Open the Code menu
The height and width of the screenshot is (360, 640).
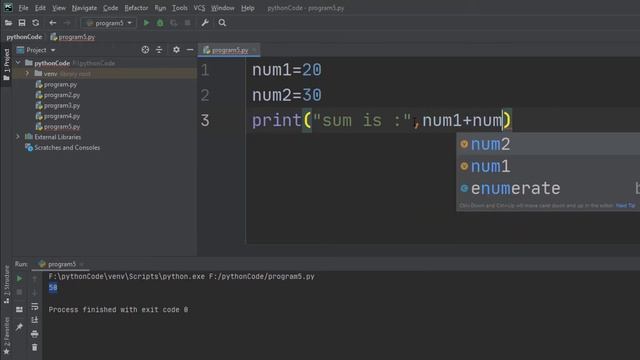(x=110, y=8)
